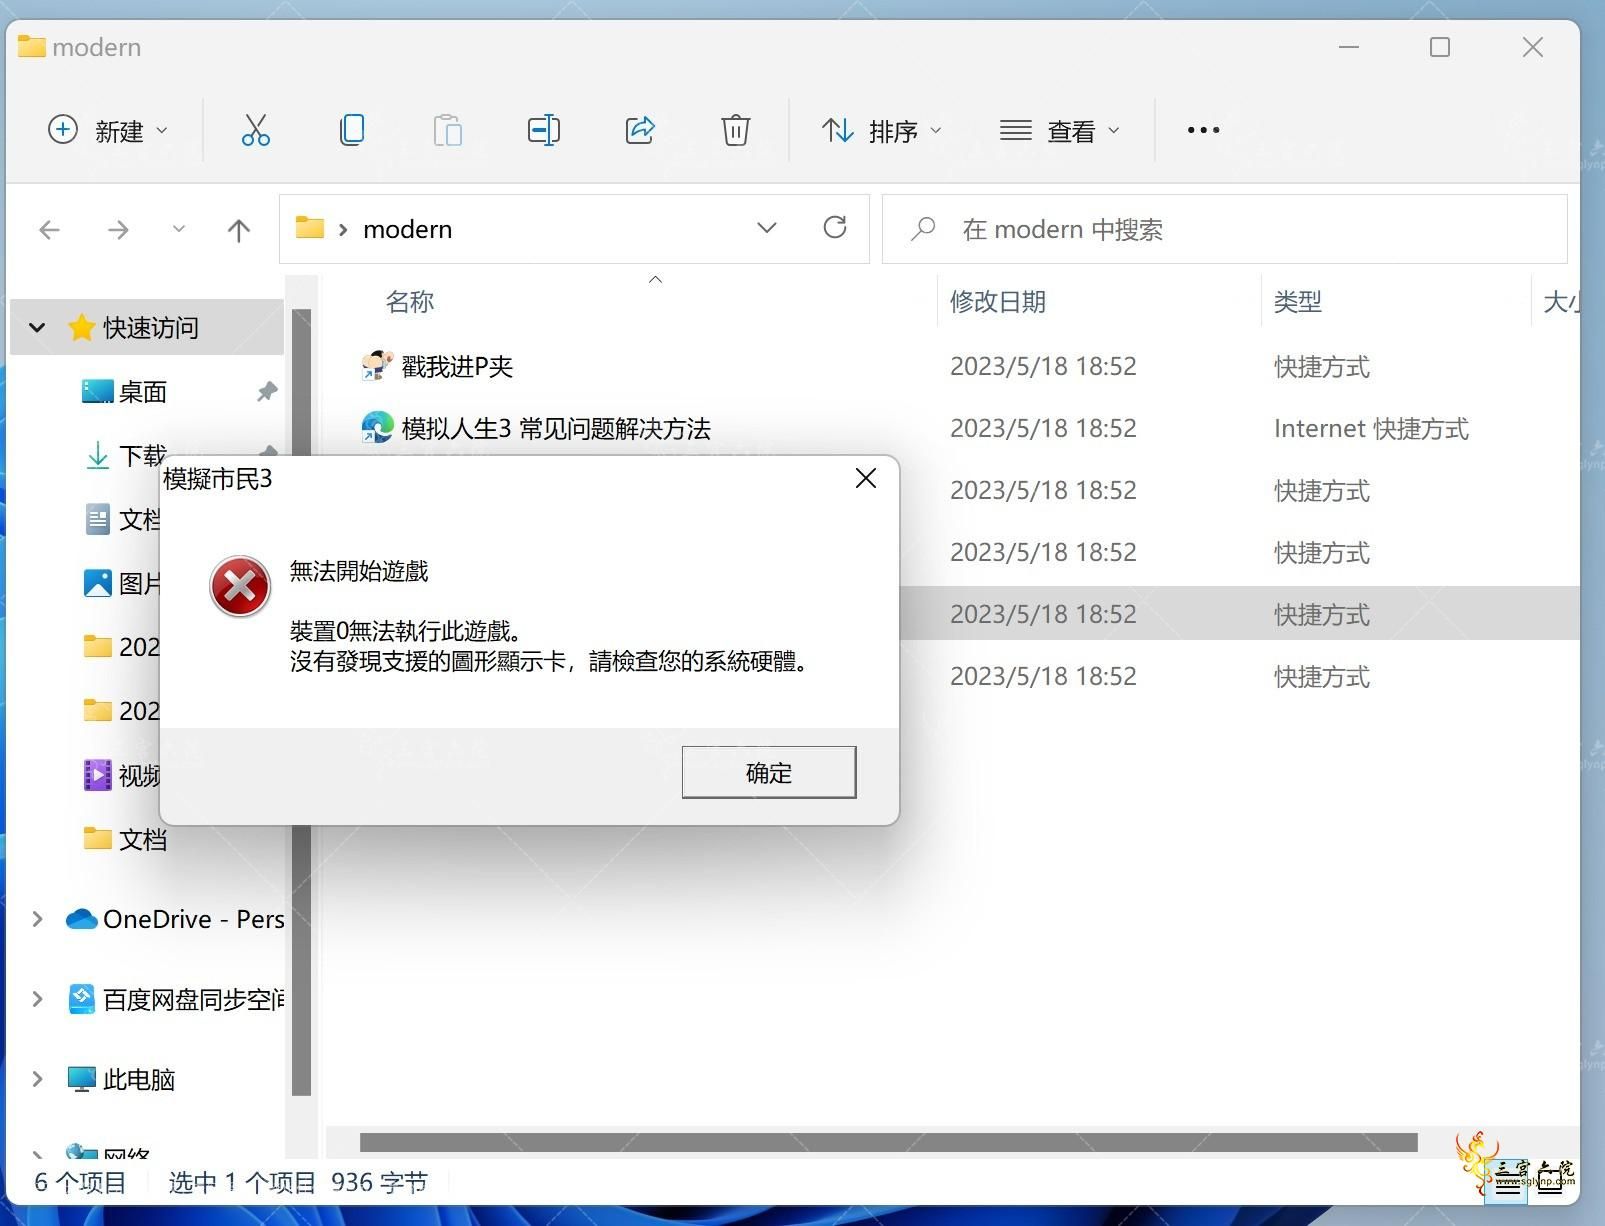Click the Rename icon in toolbar
Viewport: 1605px width, 1226px height.
[543, 130]
